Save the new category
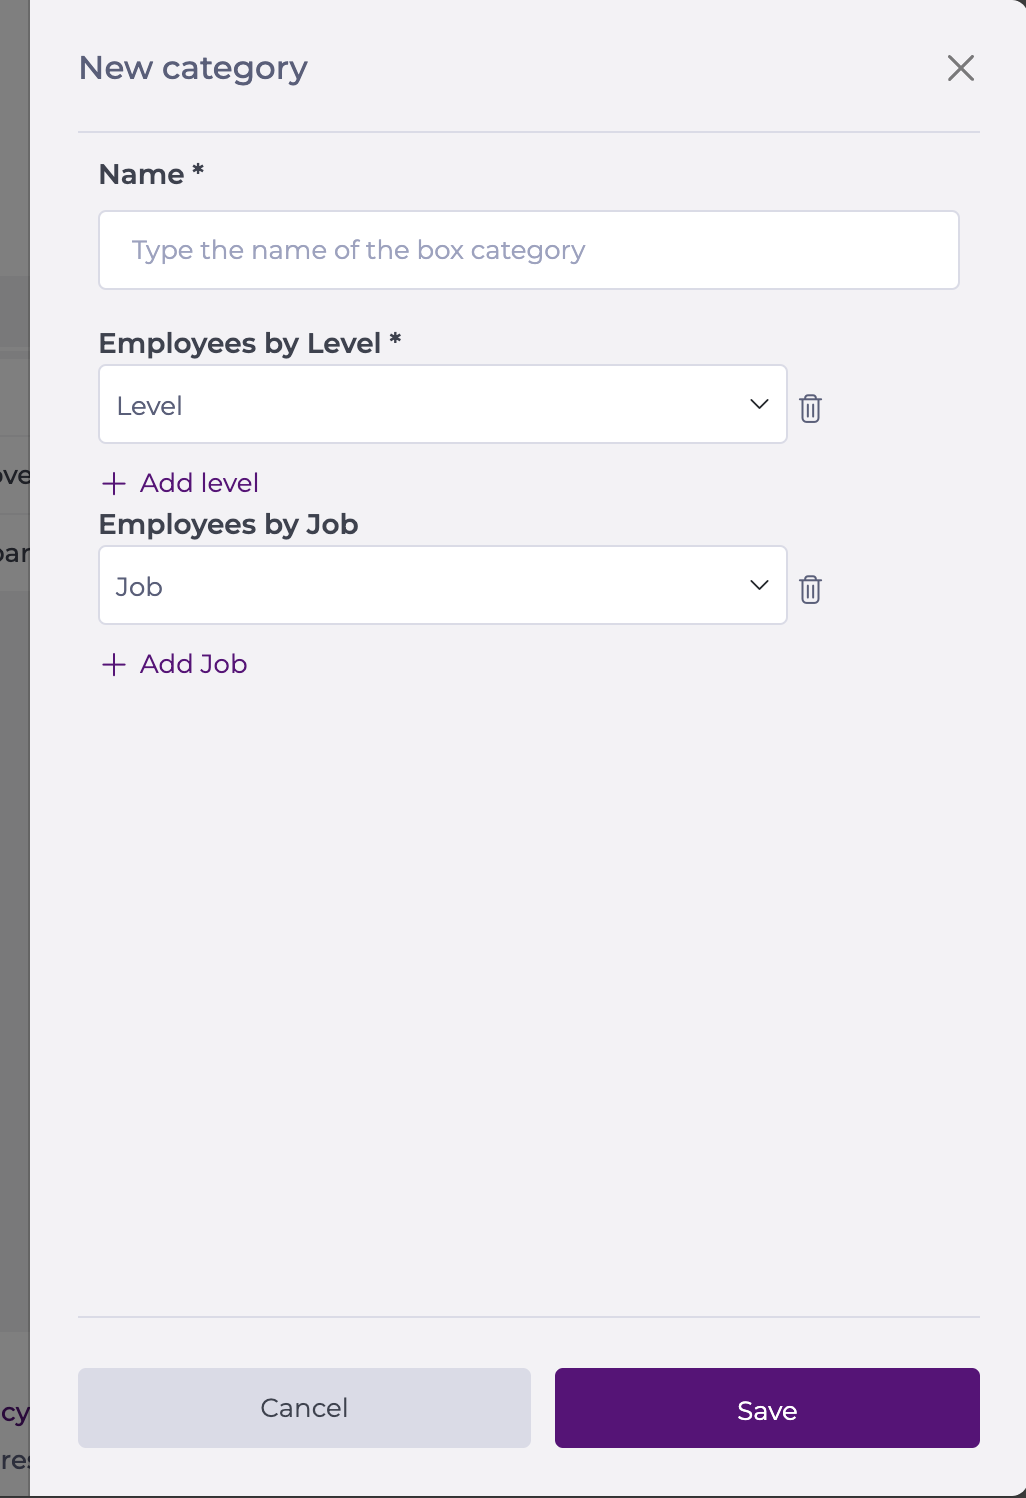Screen dimensions: 1026x1498 click(767, 1408)
